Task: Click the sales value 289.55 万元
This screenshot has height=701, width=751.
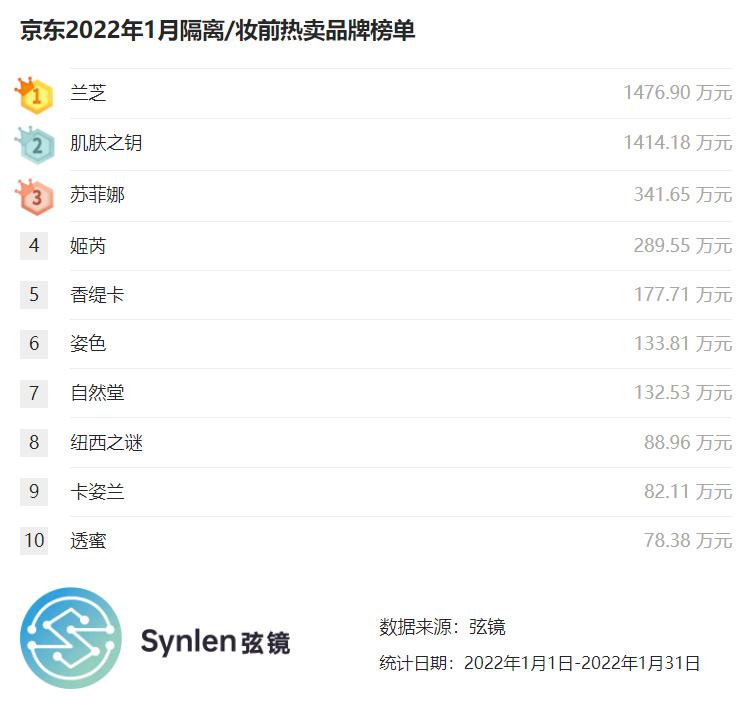Action: [683, 246]
